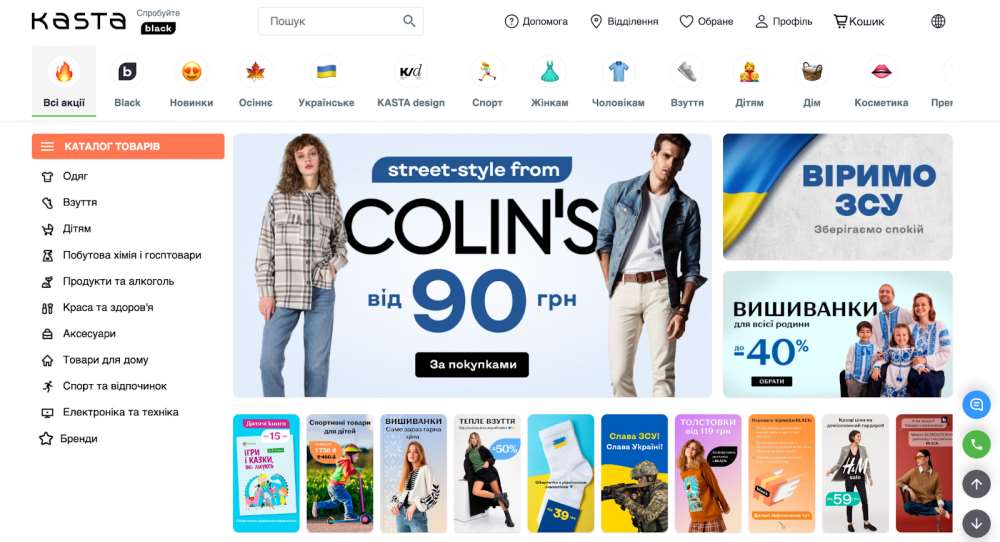Click the green phone call icon
The width and height of the screenshot is (1000, 542).
976,444
